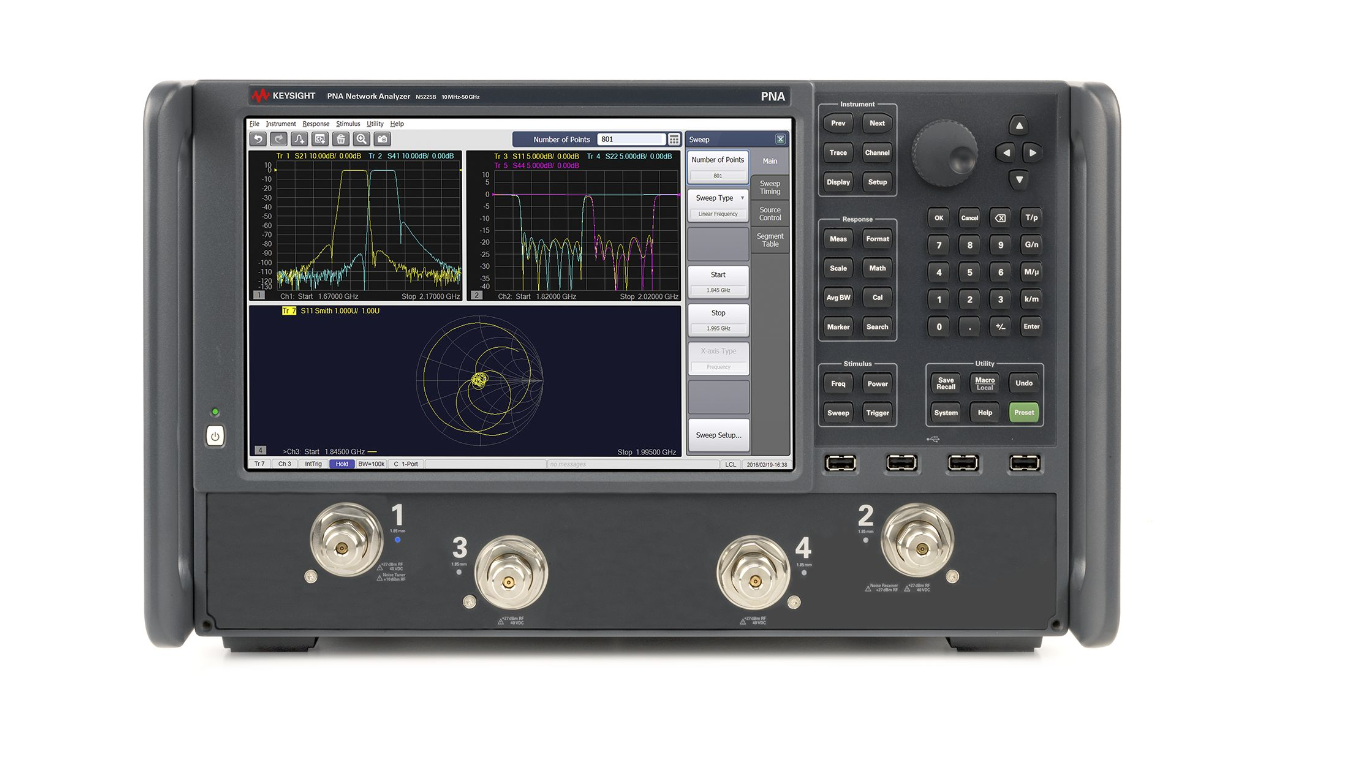
Task: Open the Tr 7 trace selector in the status bar
Action: click(x=260, y=463)
